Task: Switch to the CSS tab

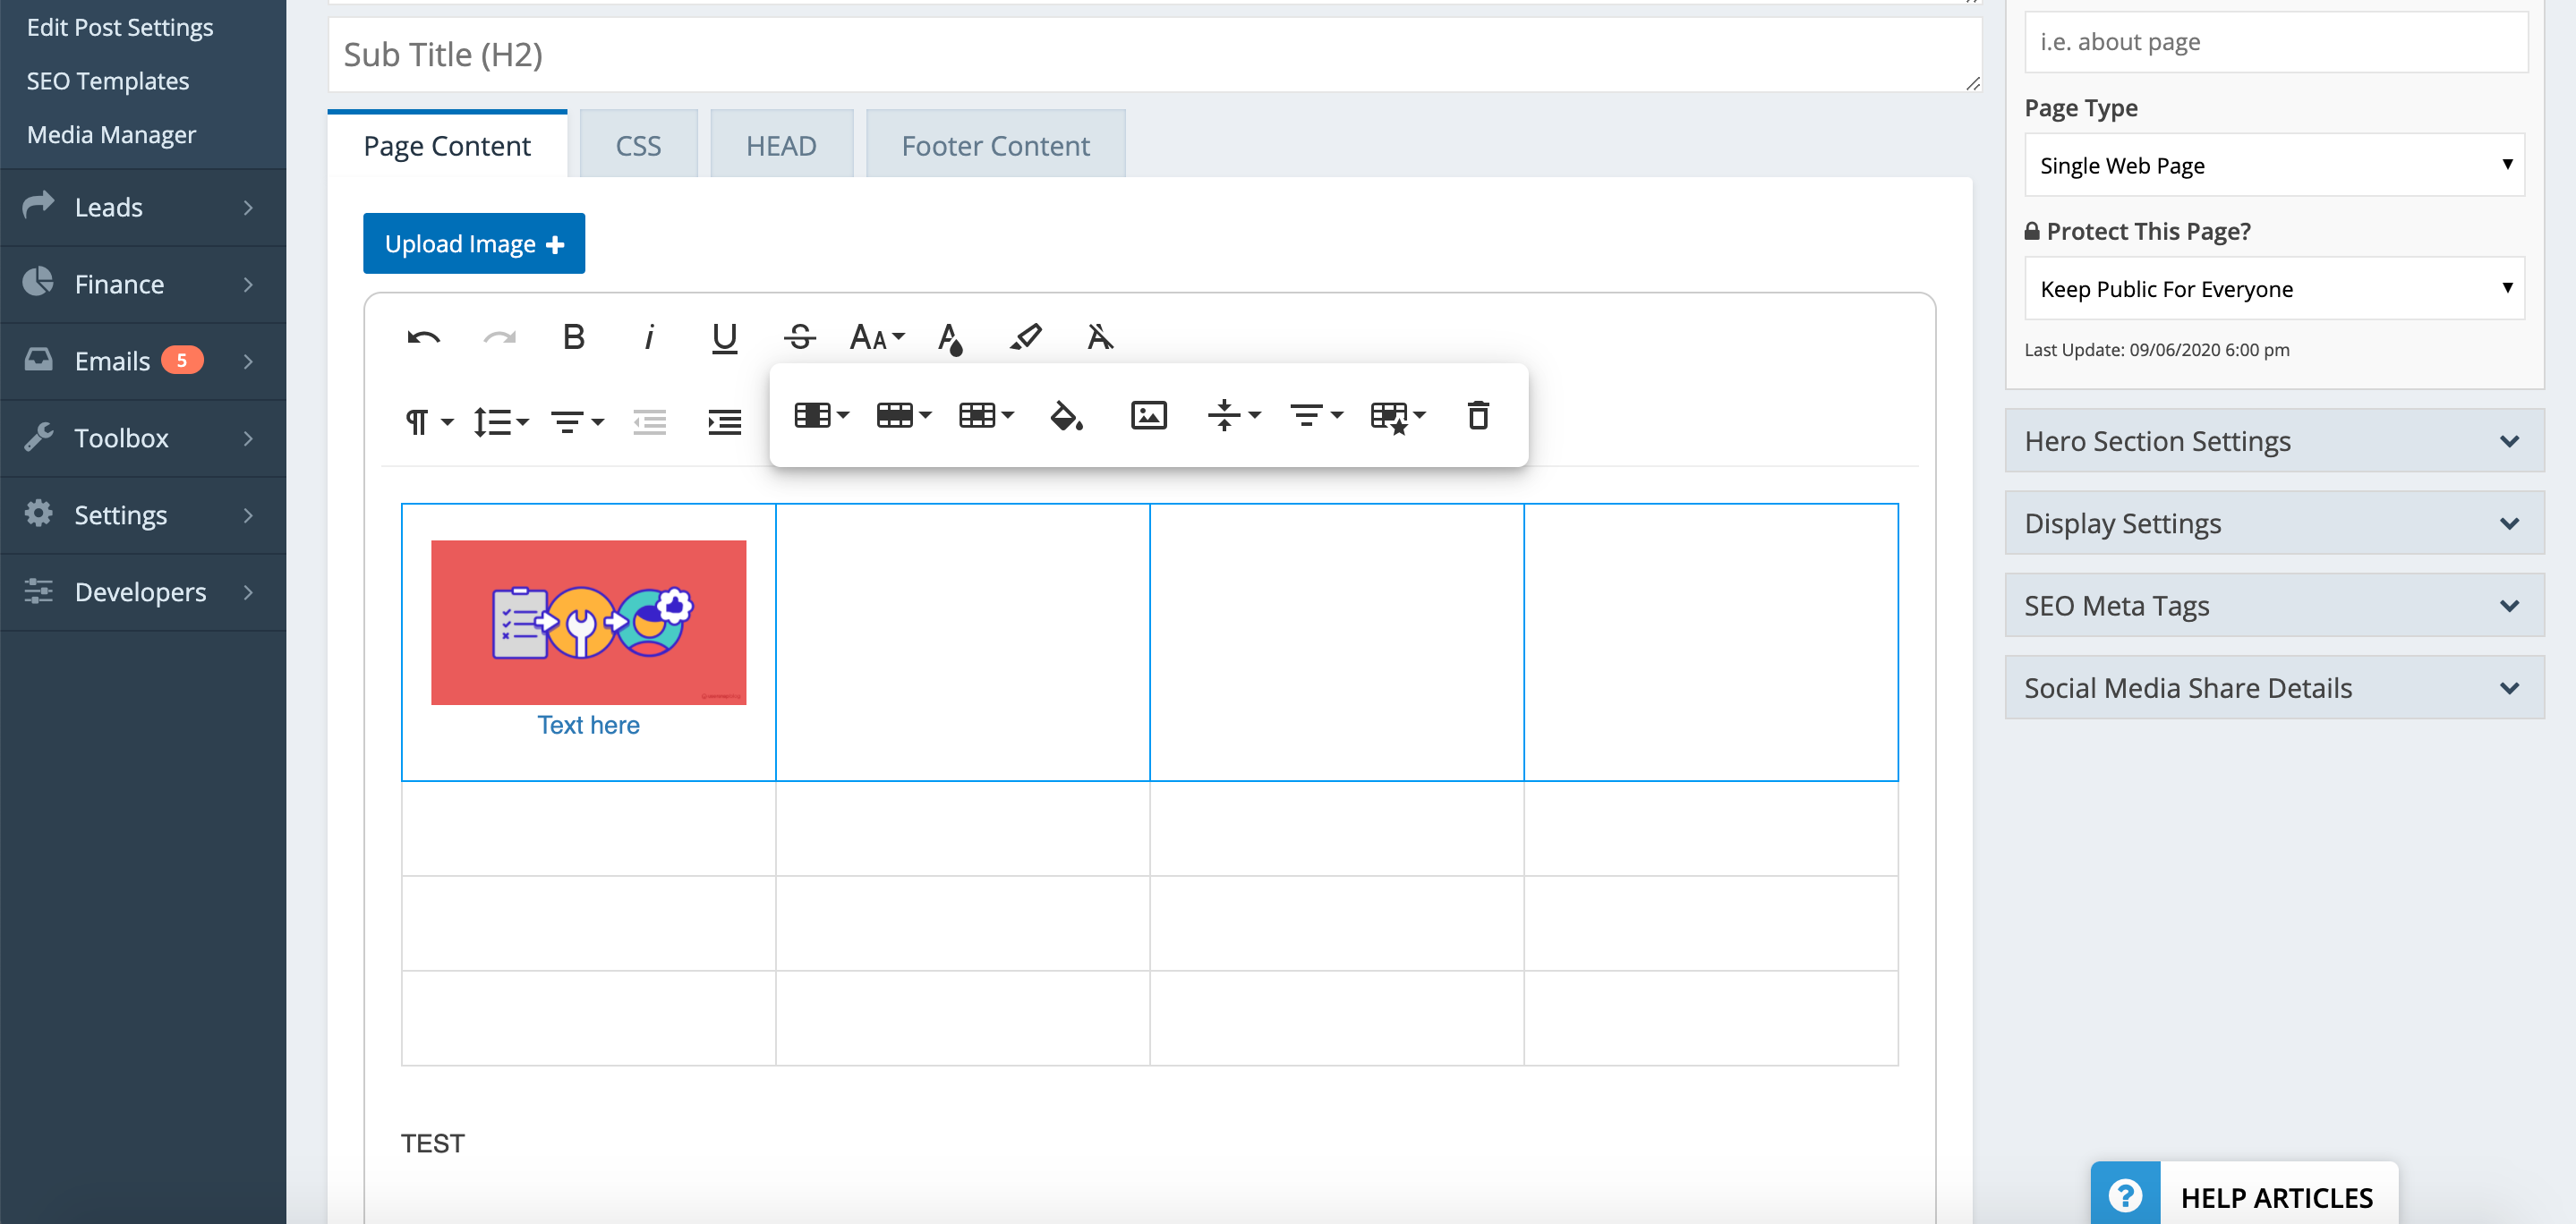Action: click(637, 144)
